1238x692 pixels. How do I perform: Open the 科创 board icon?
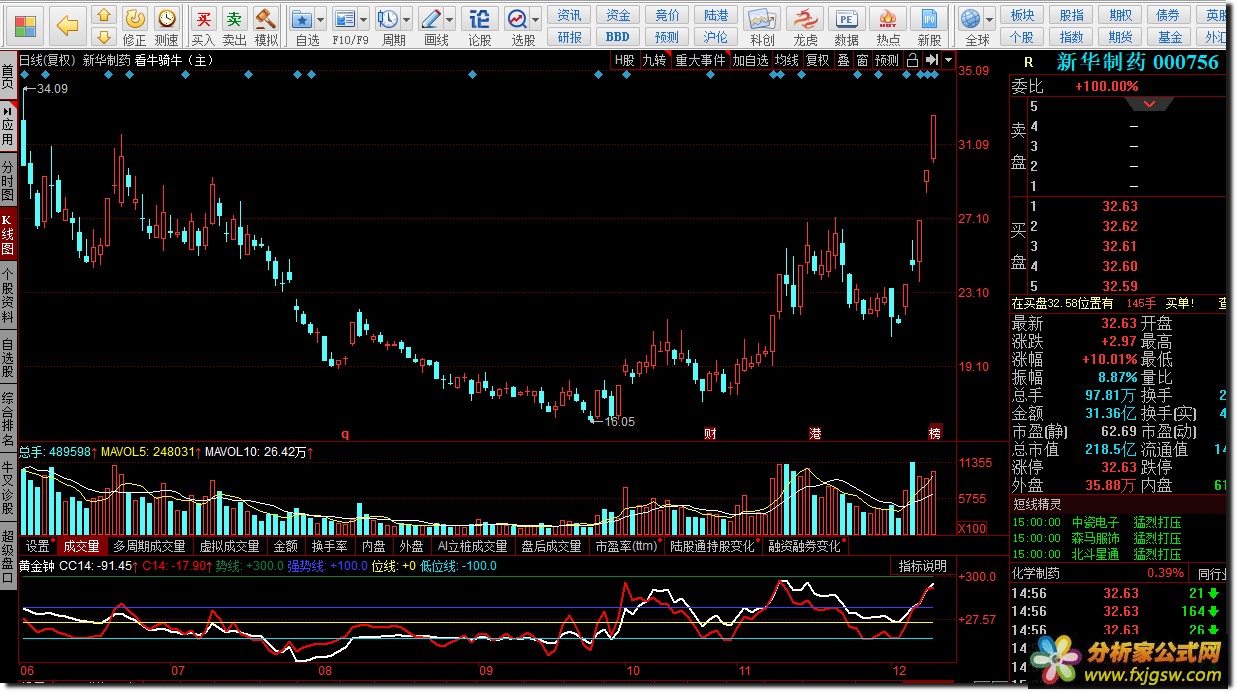coord(762,26)
